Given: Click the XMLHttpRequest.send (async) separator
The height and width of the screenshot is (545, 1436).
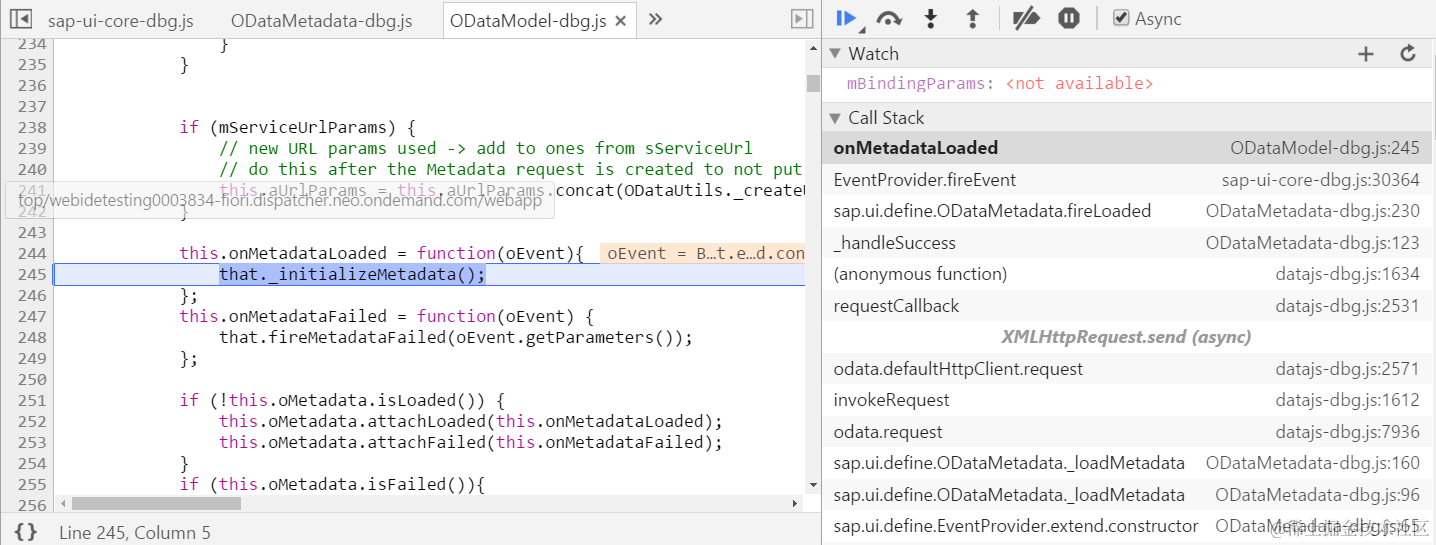Looking at the screenshot, I should (1126, 337).
